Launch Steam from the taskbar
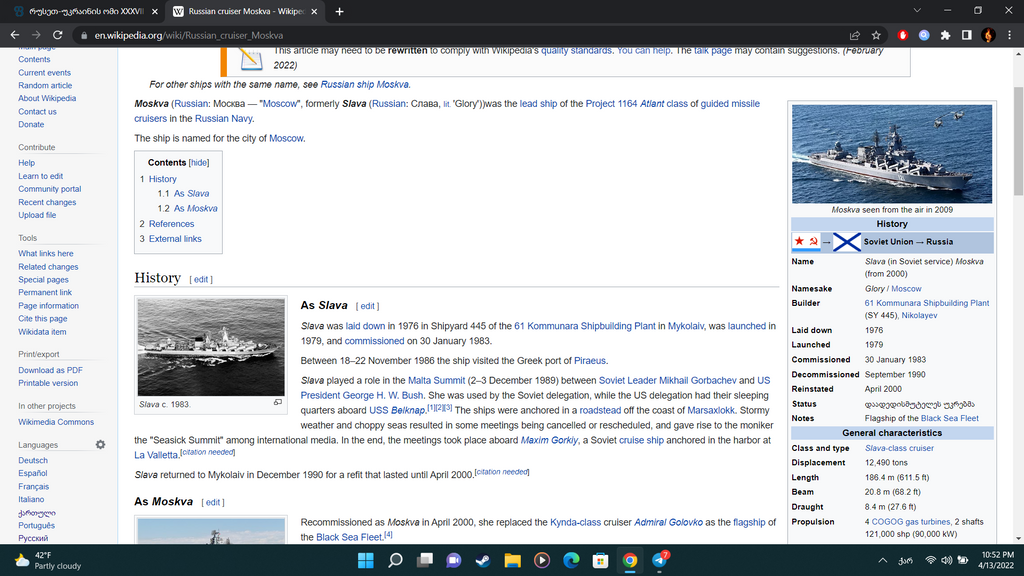 (x=483, y=560)
